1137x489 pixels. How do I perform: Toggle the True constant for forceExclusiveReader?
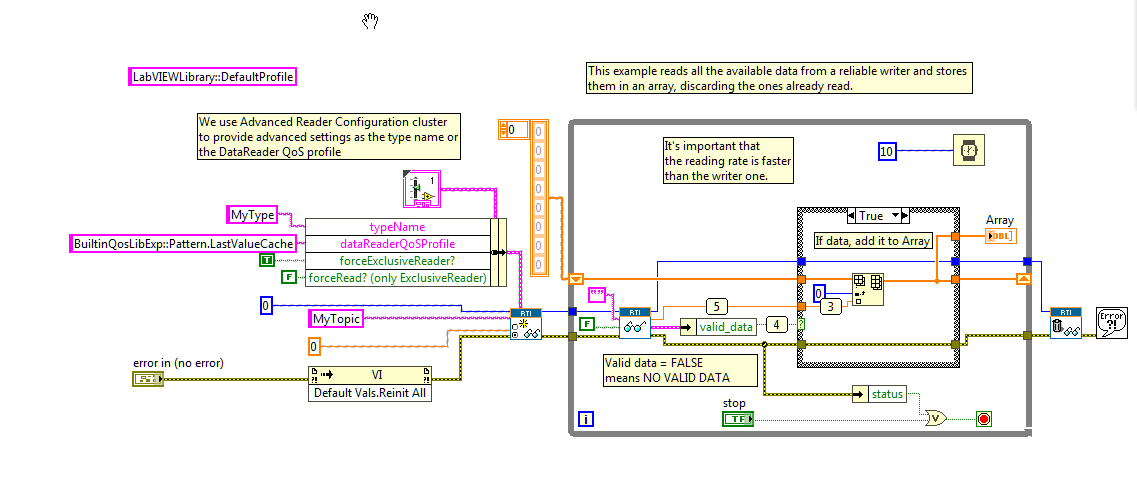point(267,260)
